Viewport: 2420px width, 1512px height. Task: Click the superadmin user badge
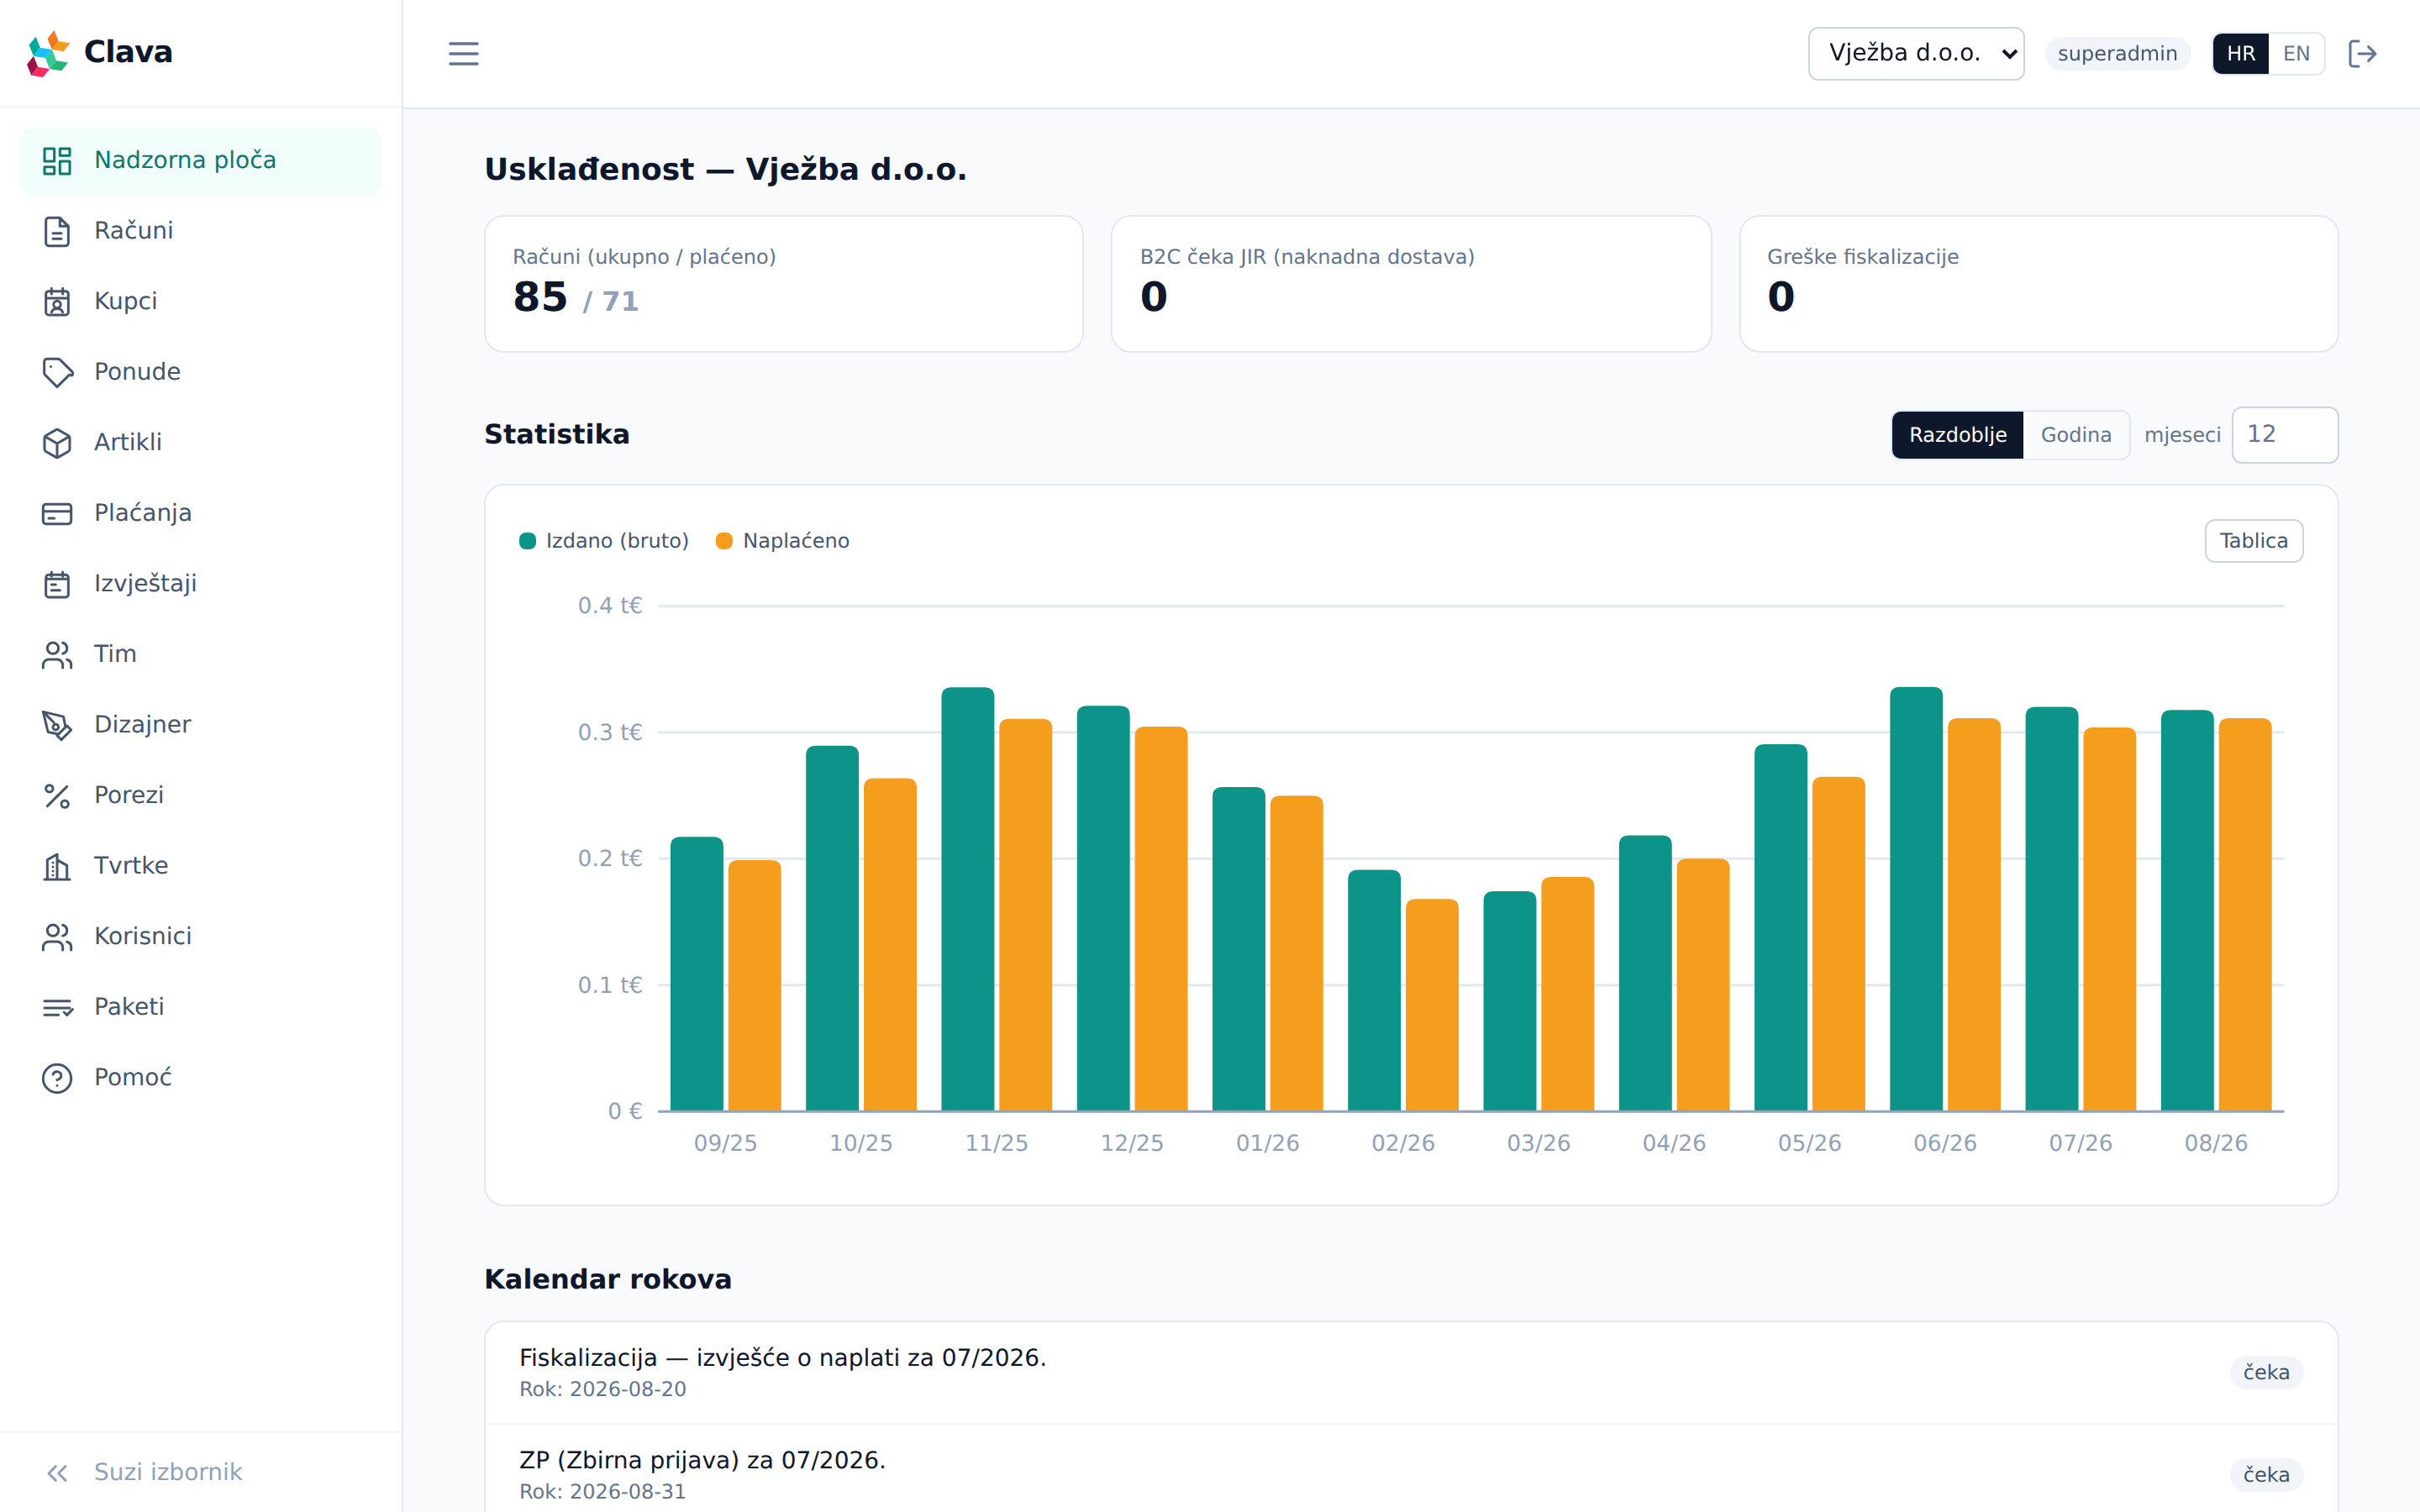2117,53
